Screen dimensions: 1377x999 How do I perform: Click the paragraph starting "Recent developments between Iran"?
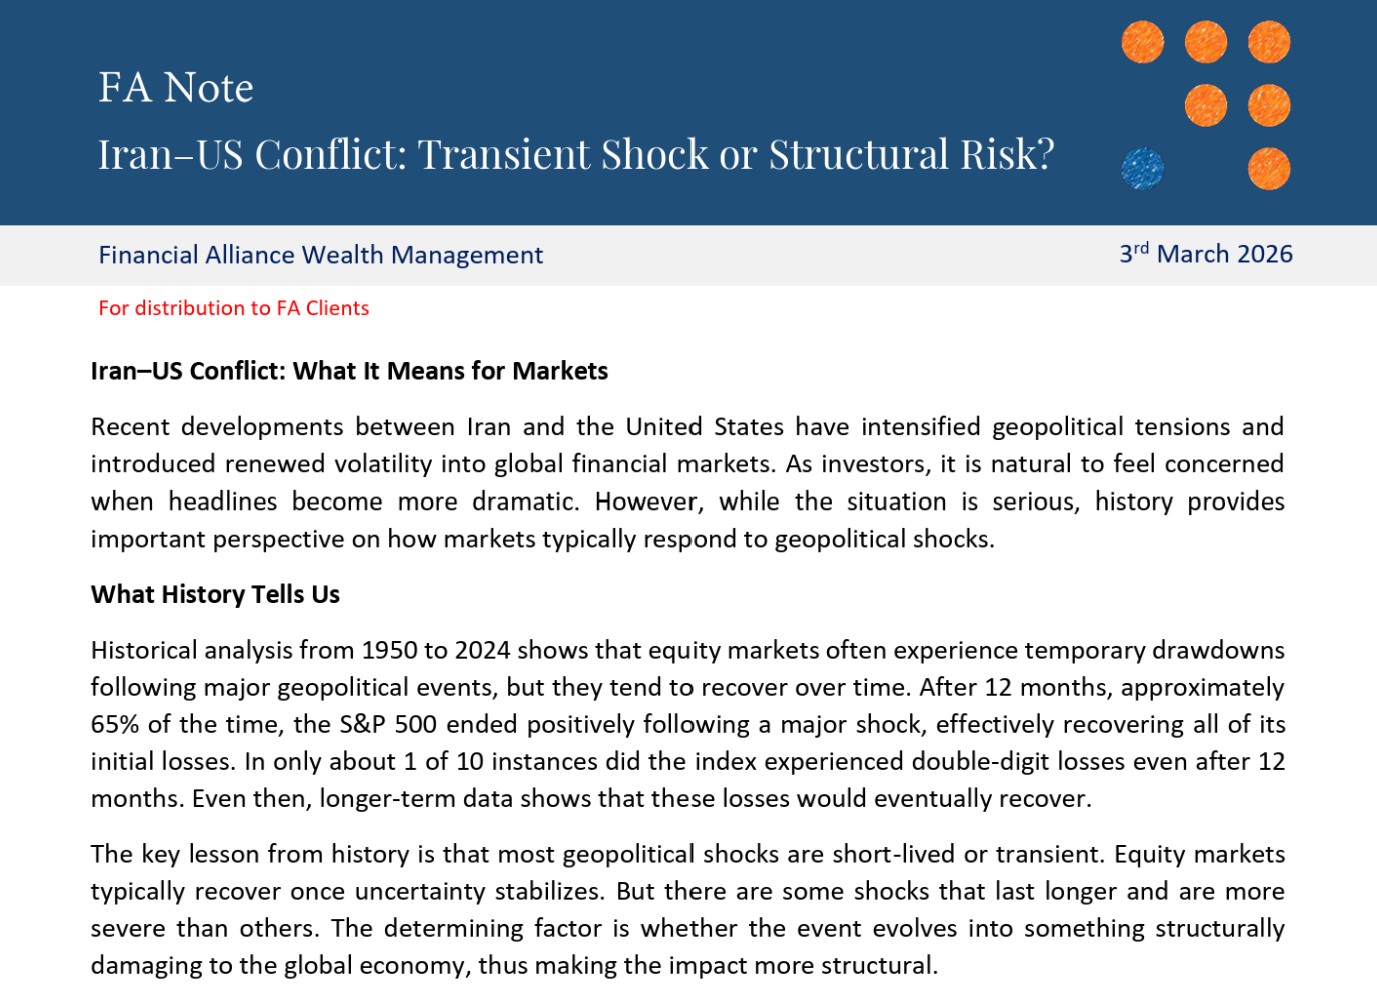pyautogui.click(x=687, y=482)
